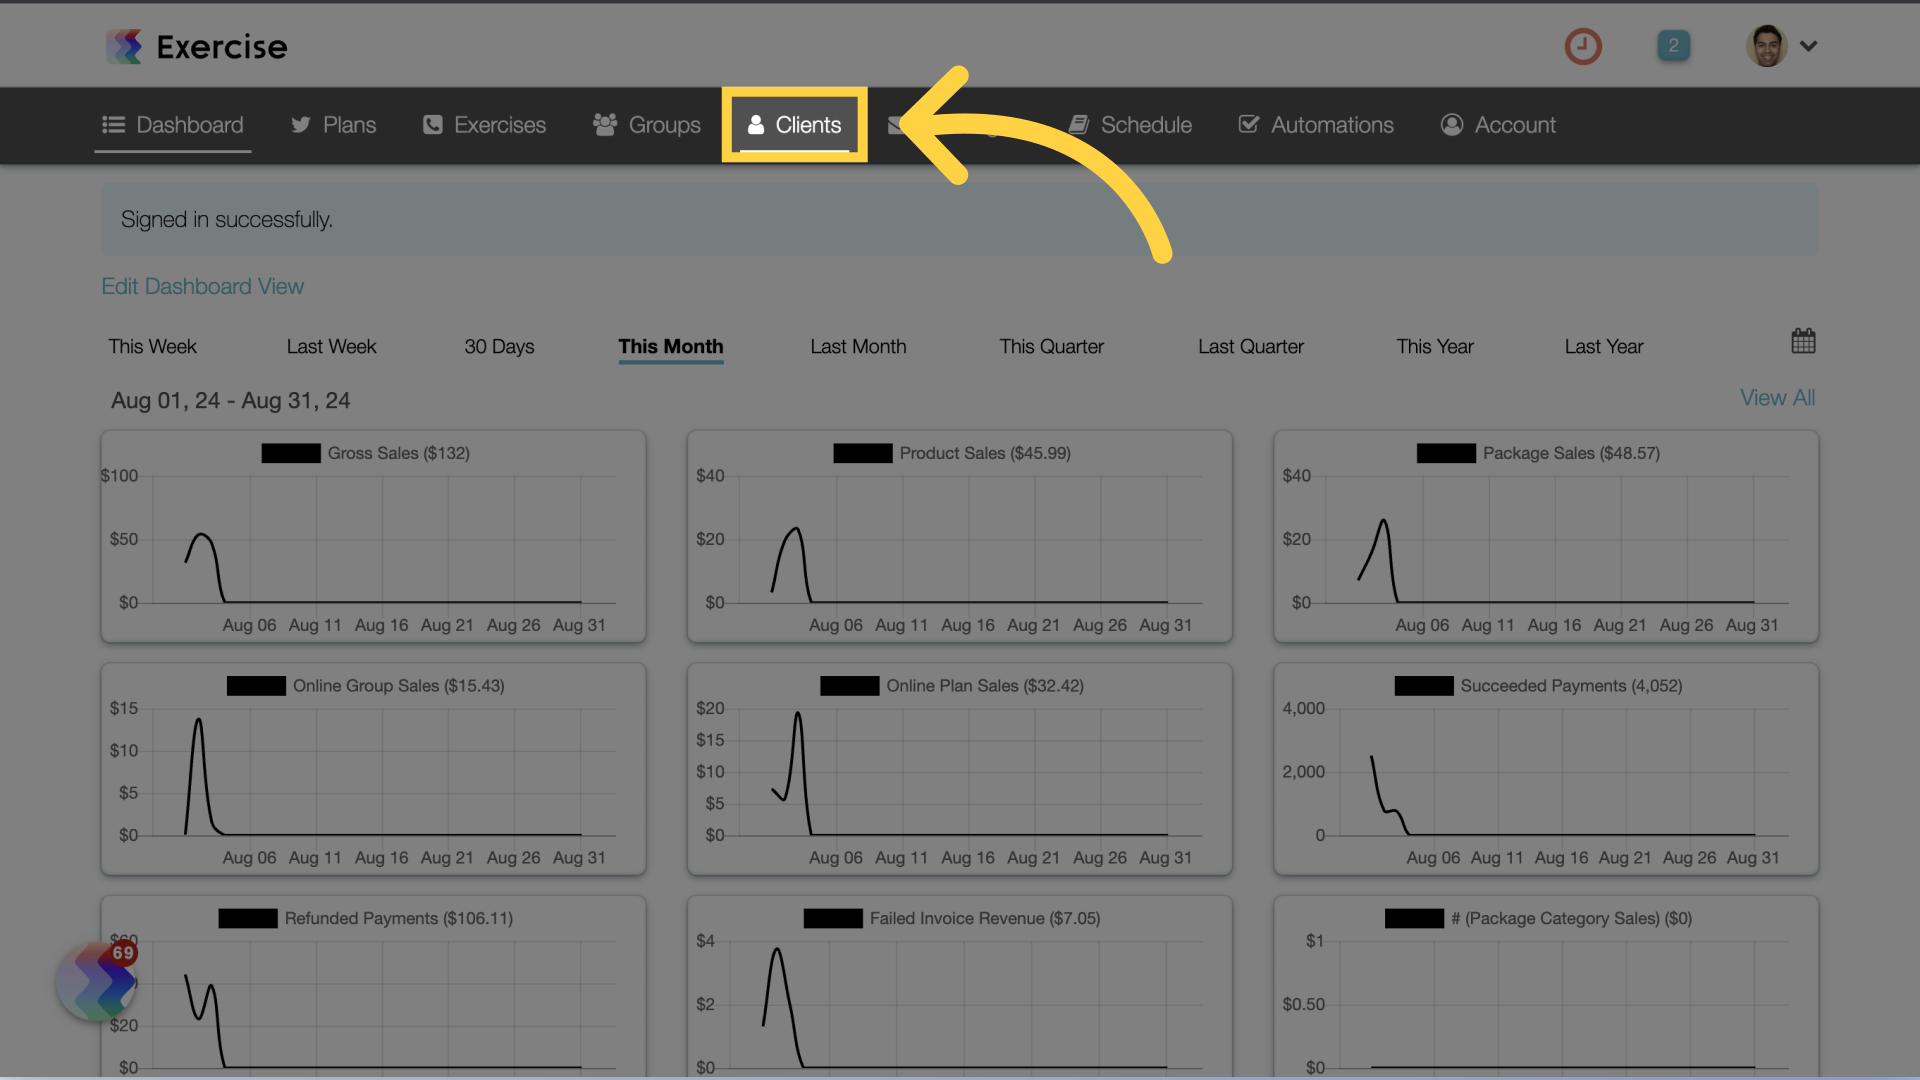Open the Dashboard panel
The height and width of the screenshot is (1080, 1920).
pyautogui.click(x=173, y=124)
